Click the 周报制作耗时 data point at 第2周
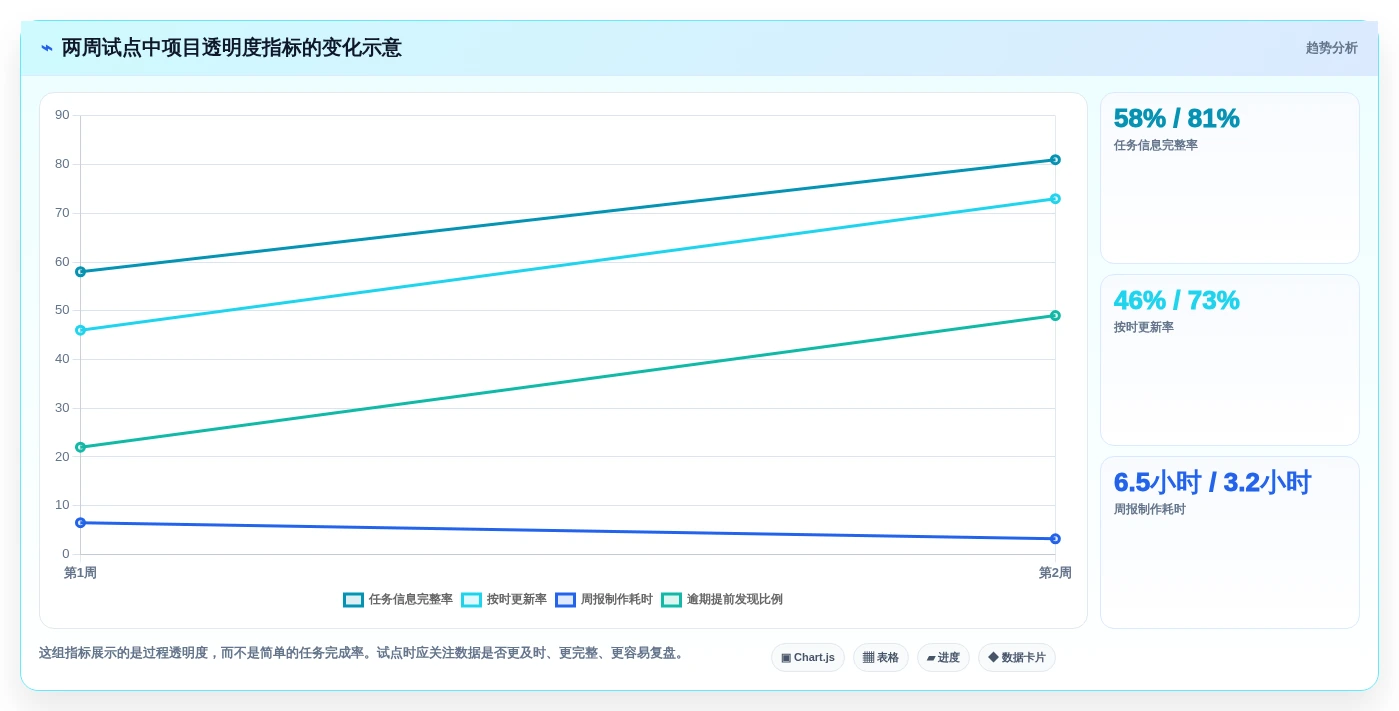1399x711 pixels. click(1055, 539)
